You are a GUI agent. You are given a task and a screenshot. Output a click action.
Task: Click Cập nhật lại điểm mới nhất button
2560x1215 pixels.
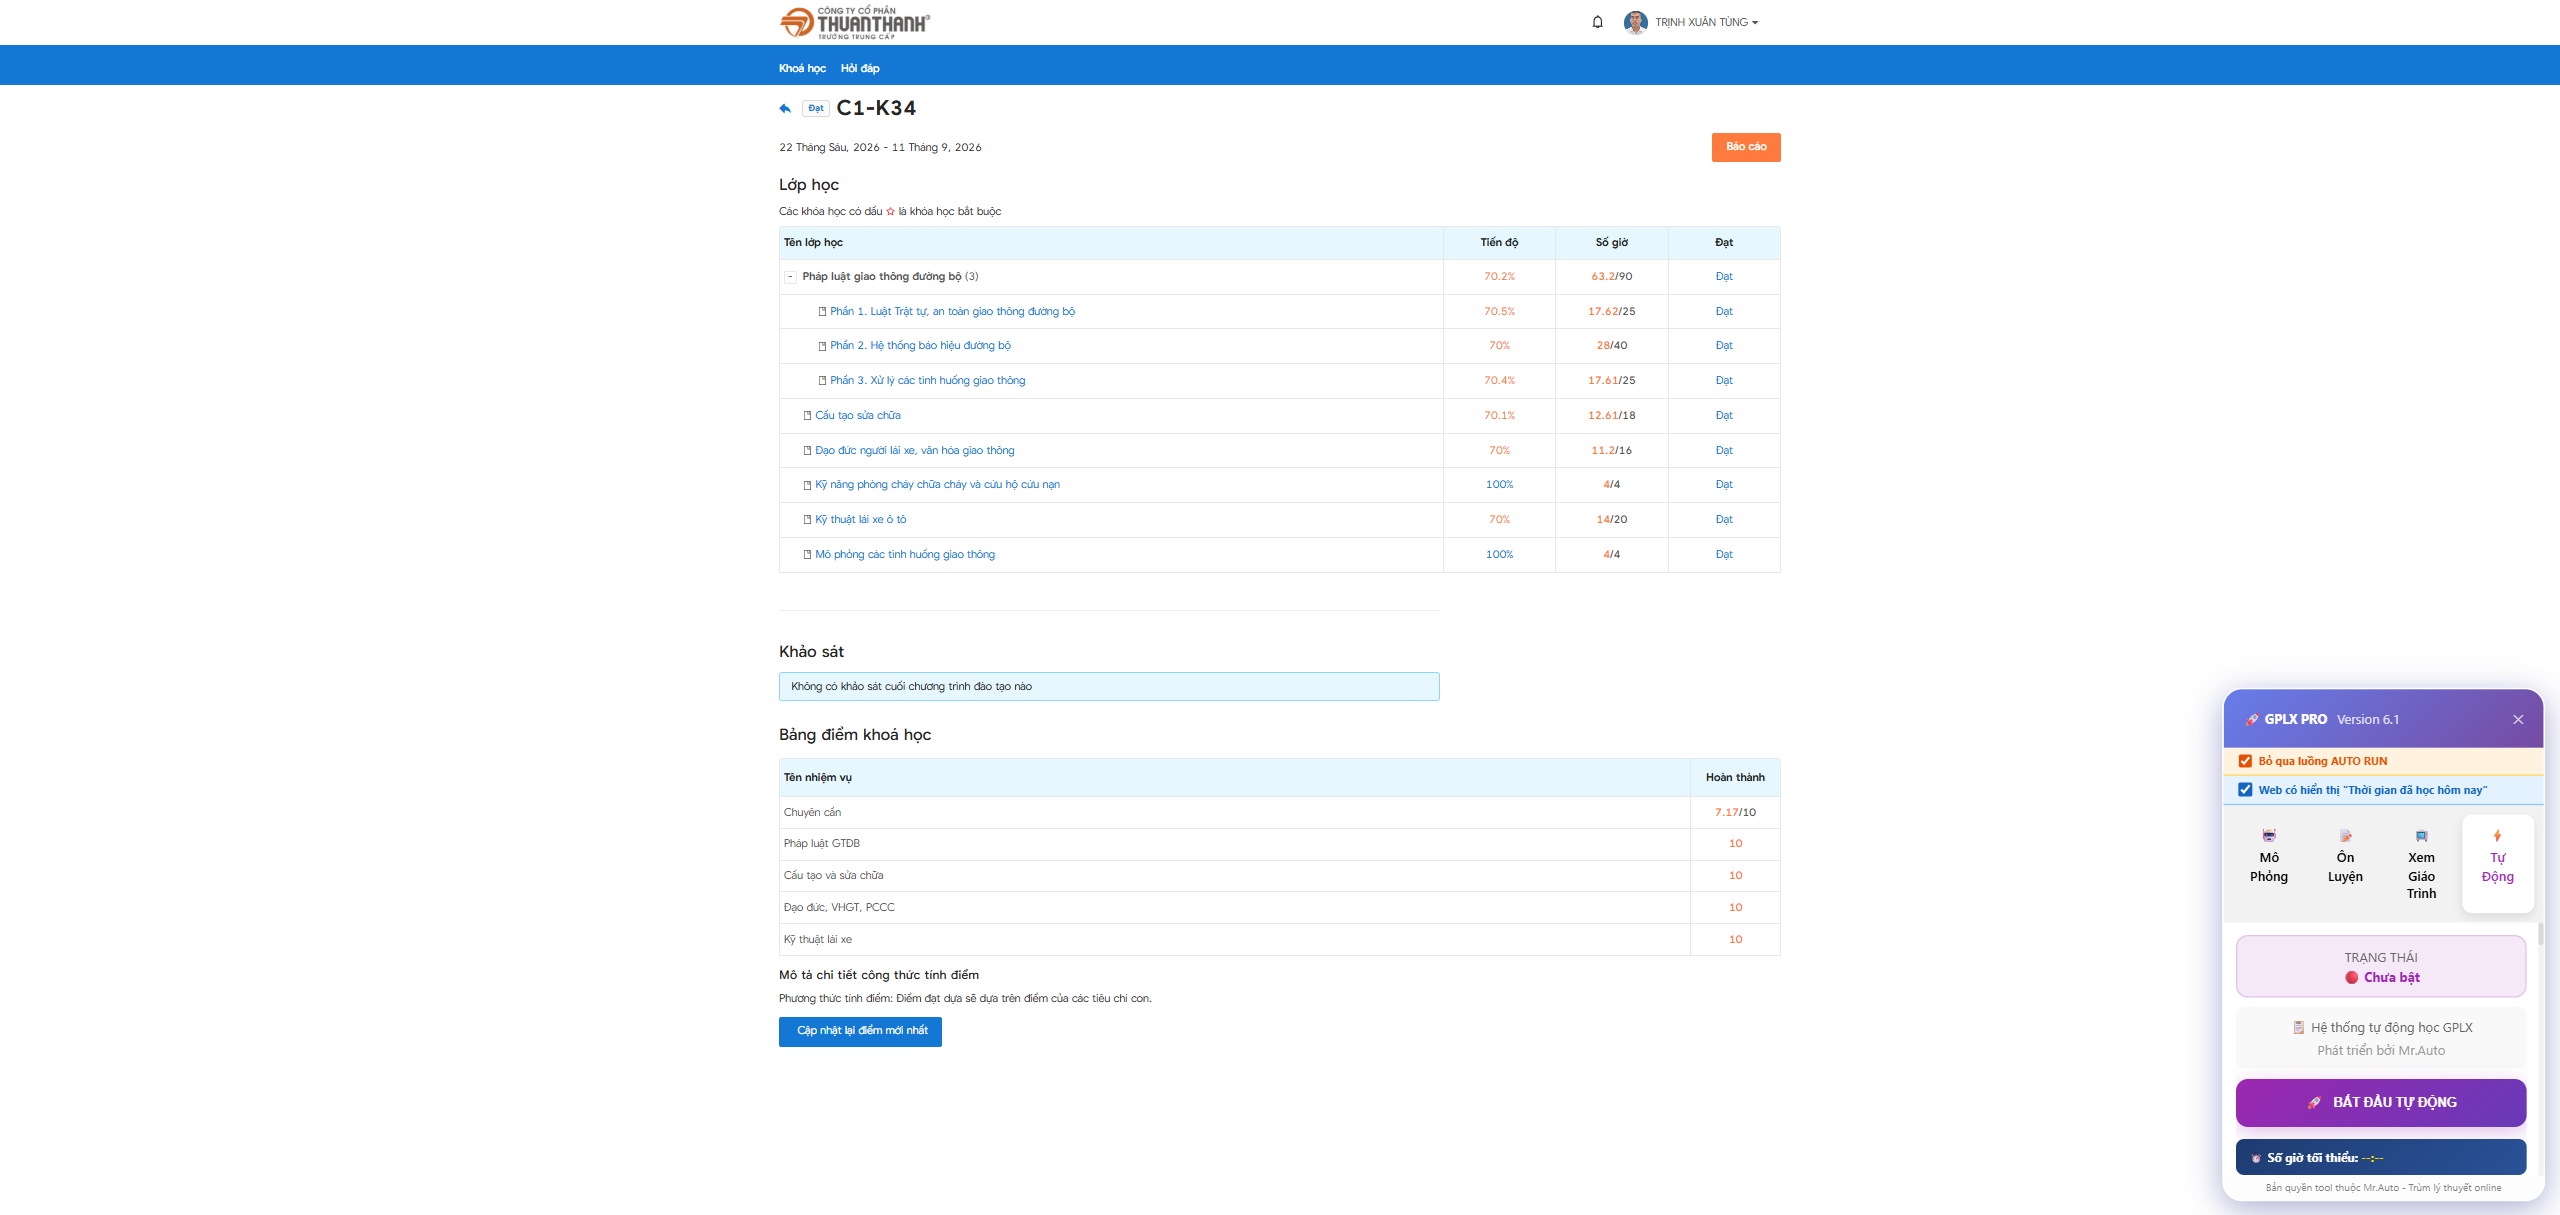[x=860, y=1031]
